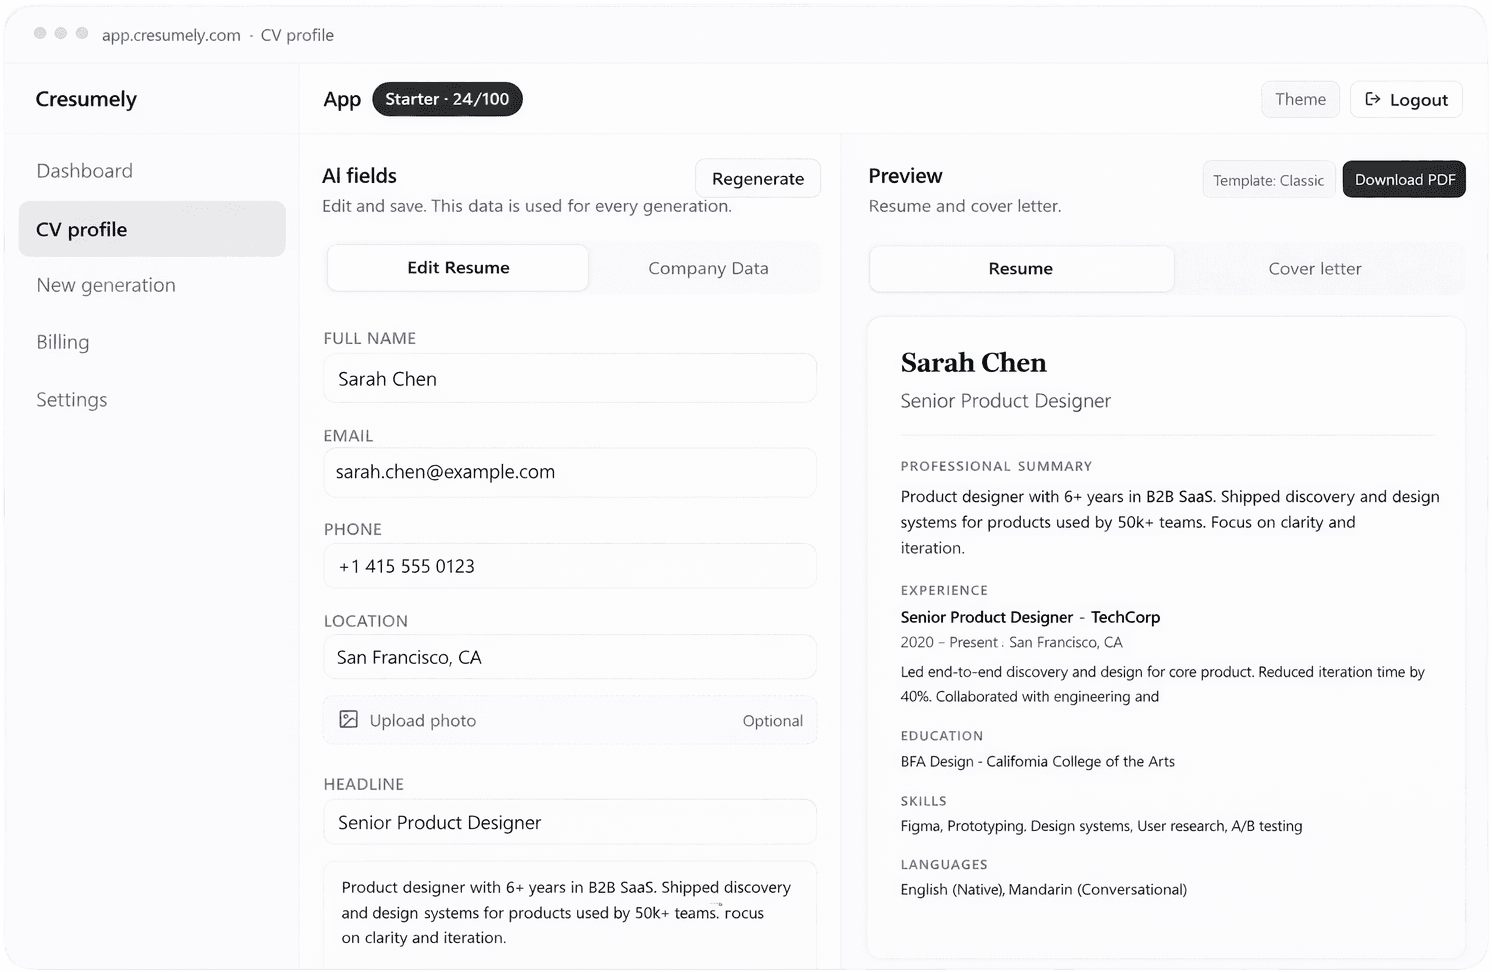The width and height of the screenshot is (1492, 972).
Task: Switch to the Company Data tab
Action: pyautogui.click(x=707, y=268)
